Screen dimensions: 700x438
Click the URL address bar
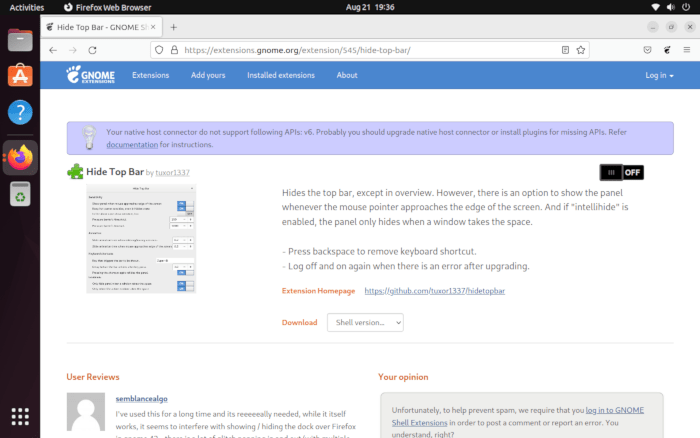coord(370,50)
